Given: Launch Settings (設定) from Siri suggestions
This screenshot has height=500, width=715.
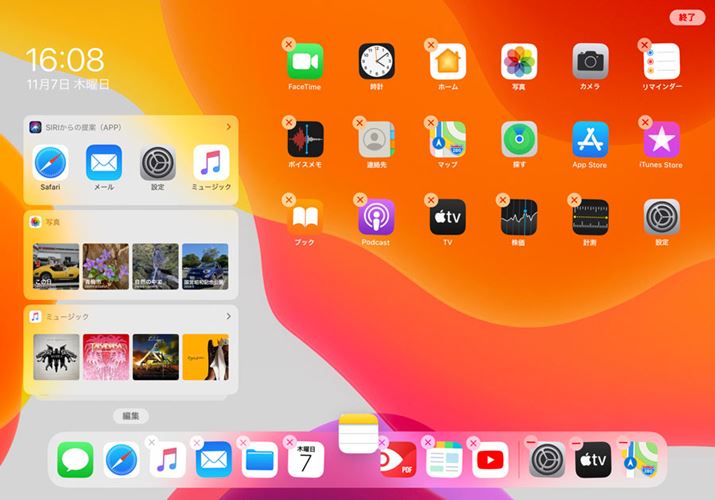Looking at the screenshot, I should point(158,163).
